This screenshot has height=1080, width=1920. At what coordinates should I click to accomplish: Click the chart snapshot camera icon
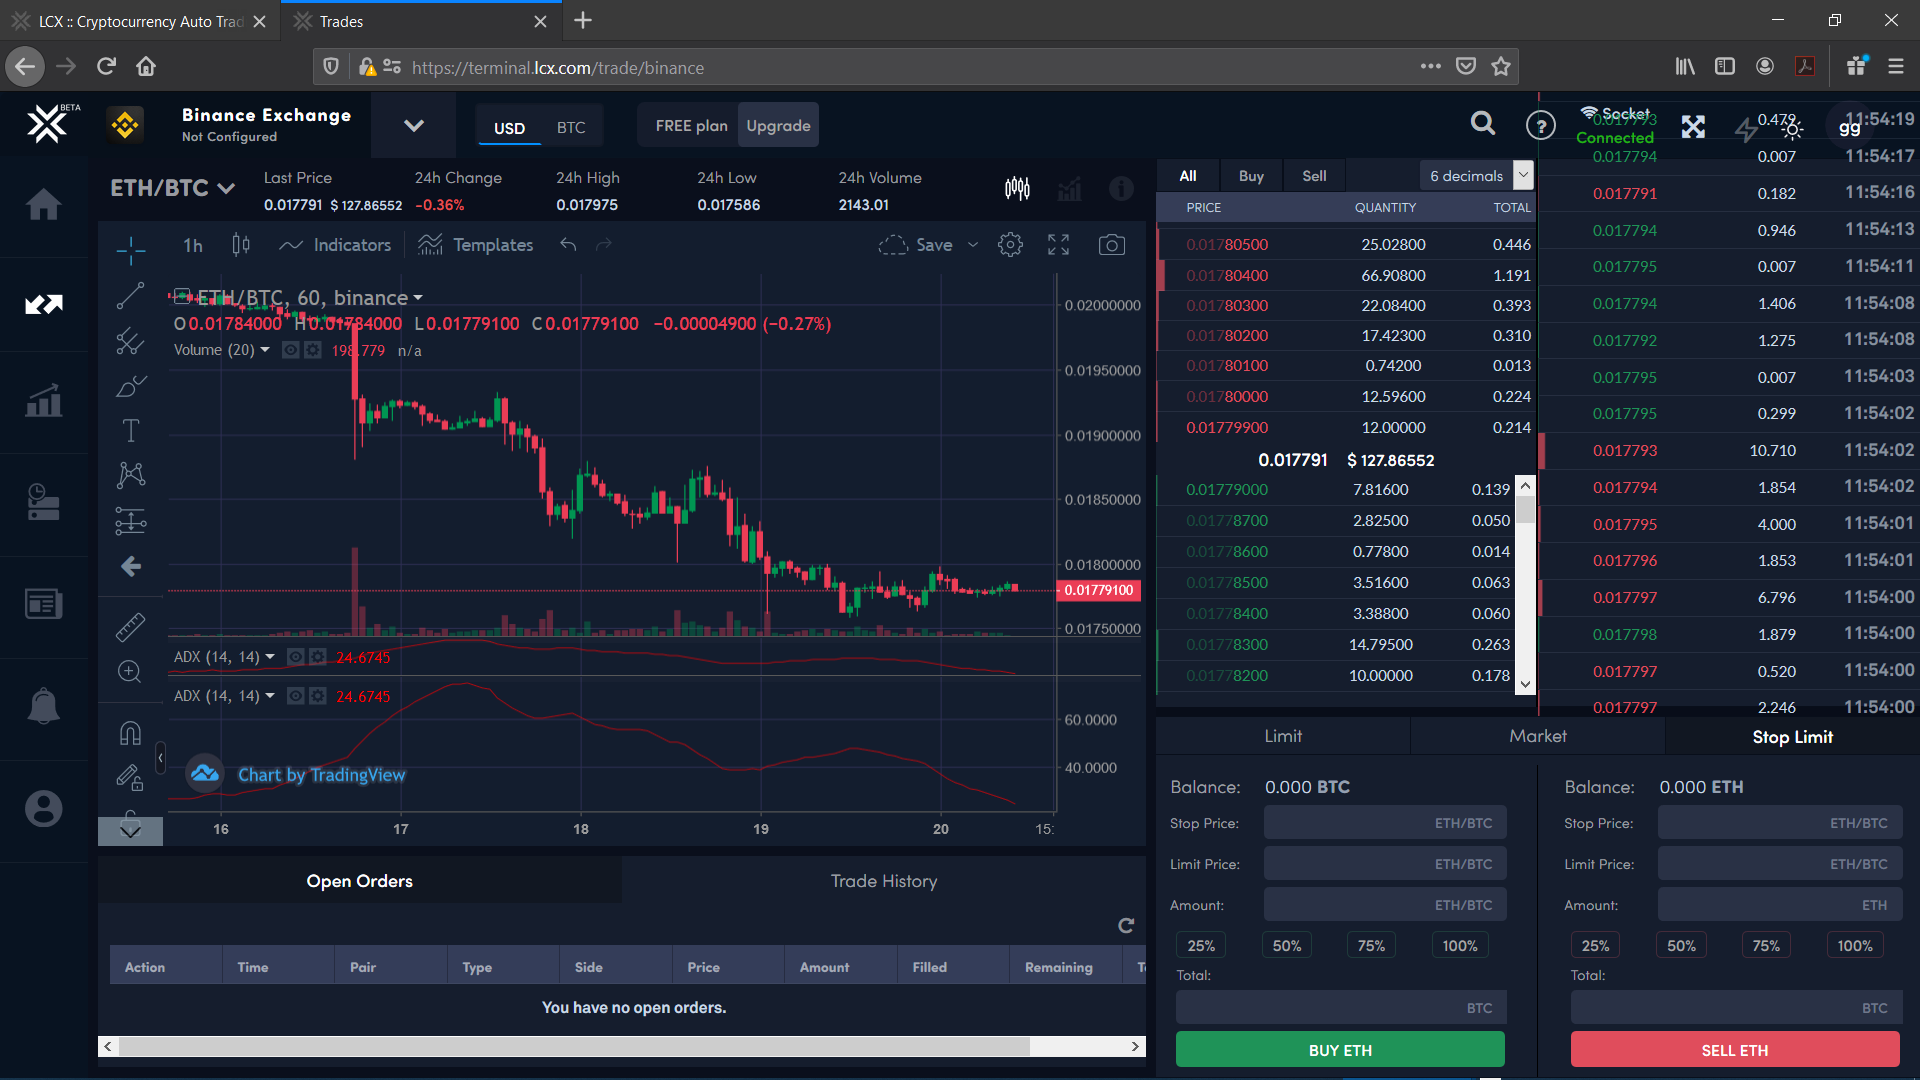coord(1111,245)
